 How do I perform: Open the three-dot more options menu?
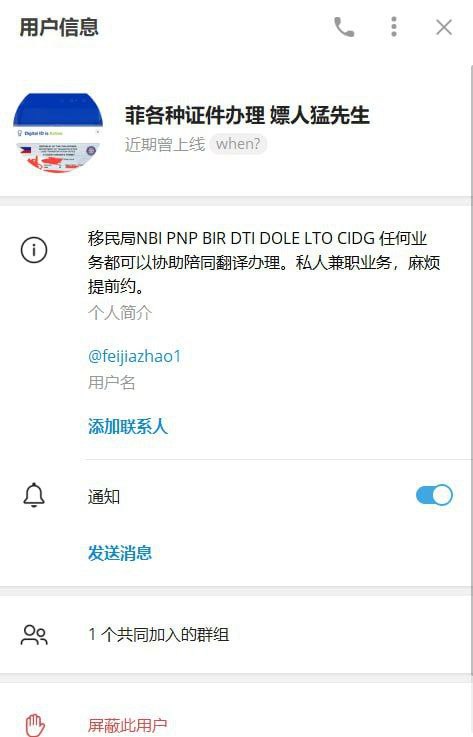pyautogui.click(x=394, y=27)
